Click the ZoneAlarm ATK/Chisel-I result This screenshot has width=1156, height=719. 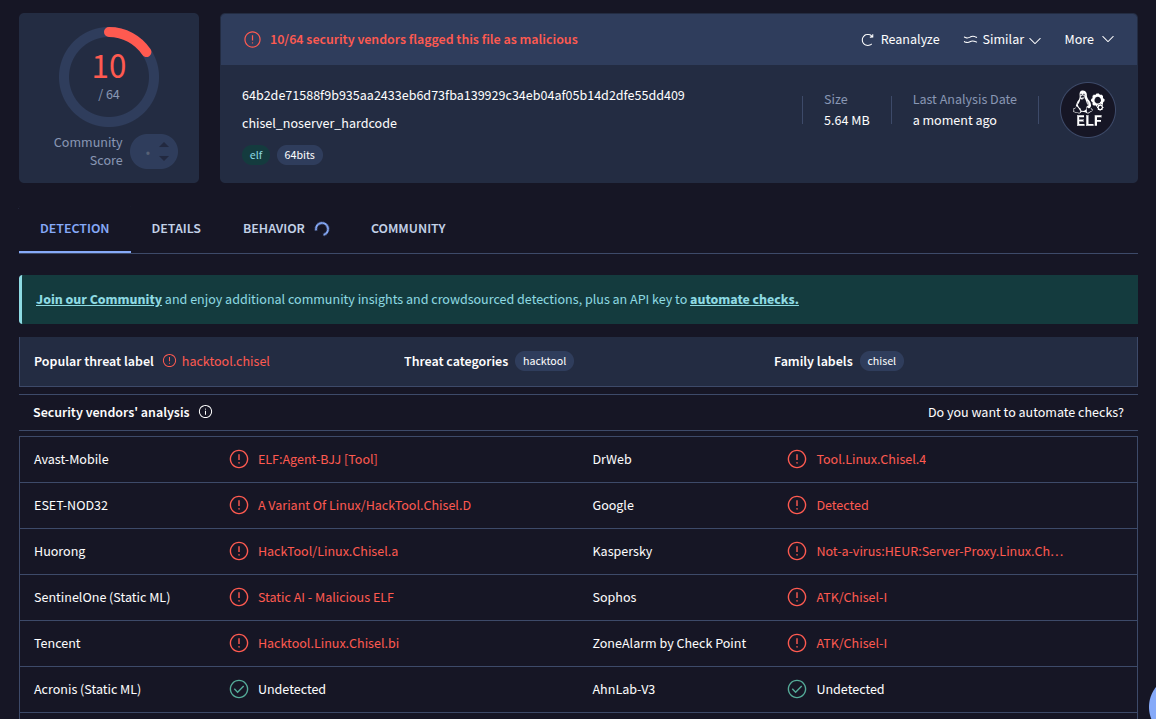(852, 644)
